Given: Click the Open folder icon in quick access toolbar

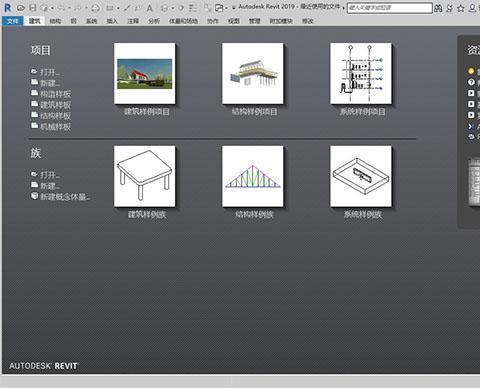Looking at the screenshot, I should (21, 8).
